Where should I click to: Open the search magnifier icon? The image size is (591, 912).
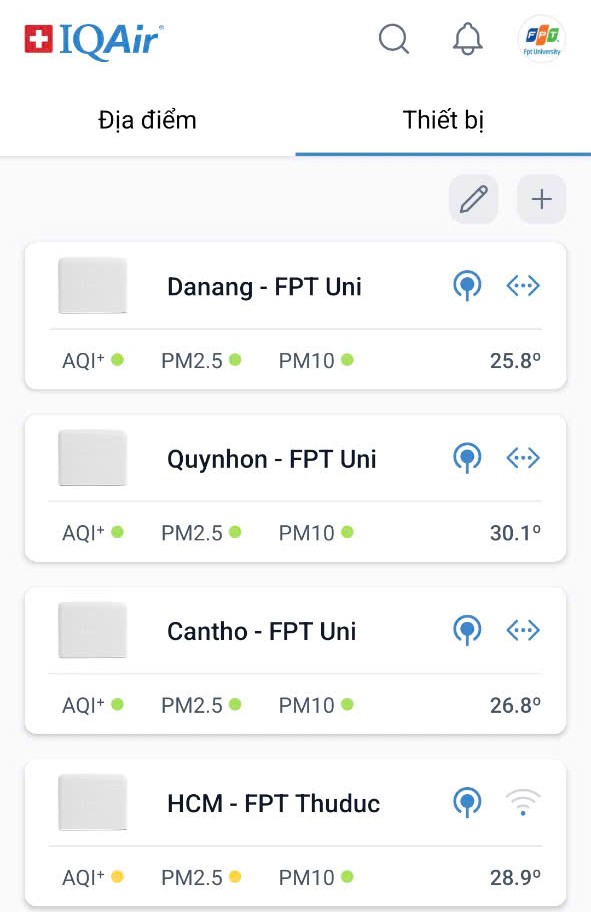394,39
